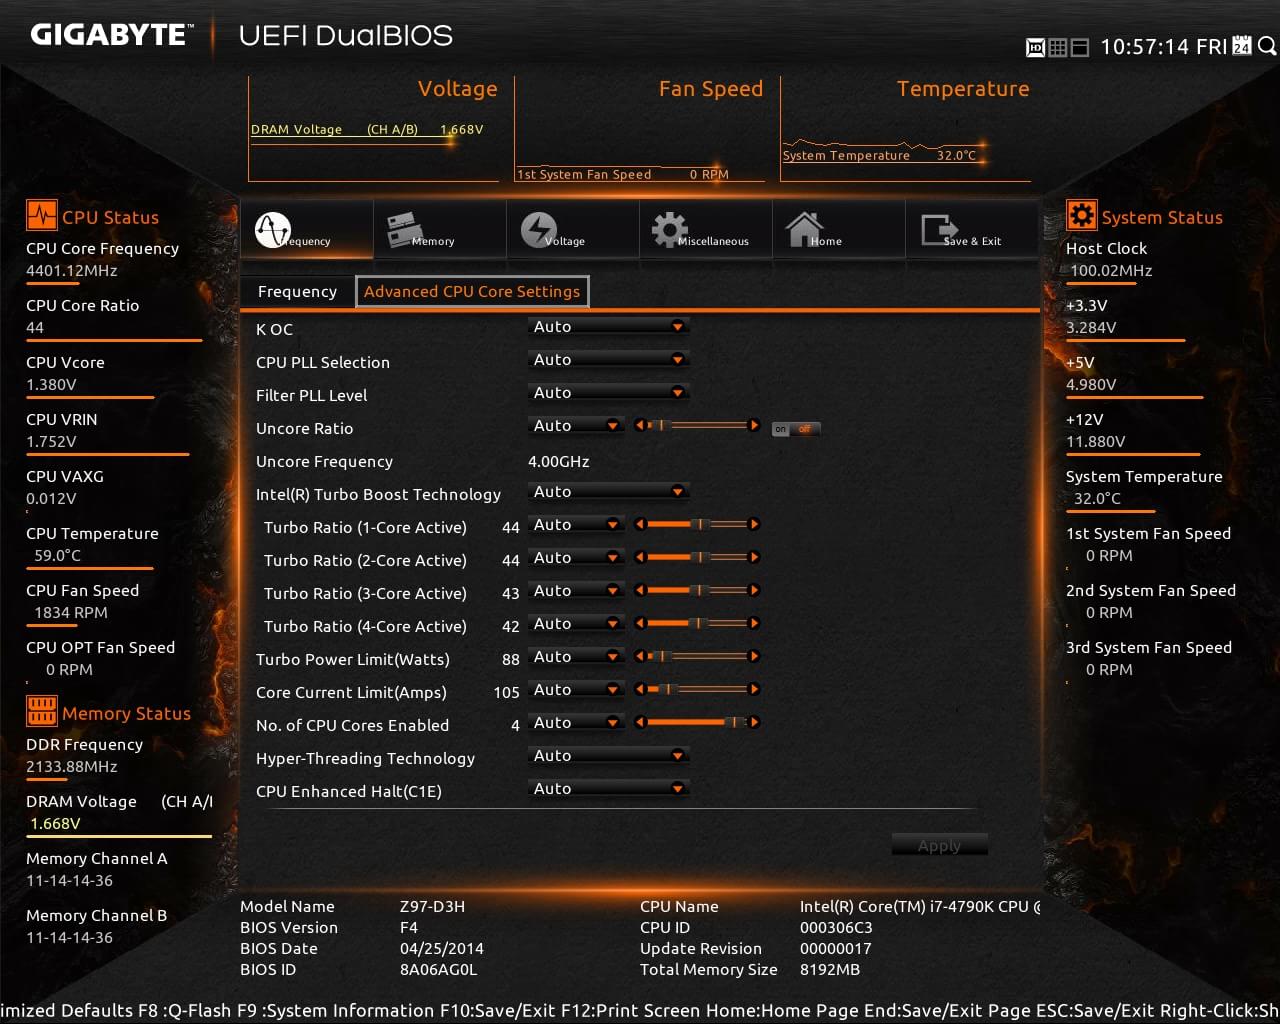Viewport: 1280px width, 1024px height.
Task: Expand Hyper-Threading Technology dropdown
Action: click(x=609, y=756)
